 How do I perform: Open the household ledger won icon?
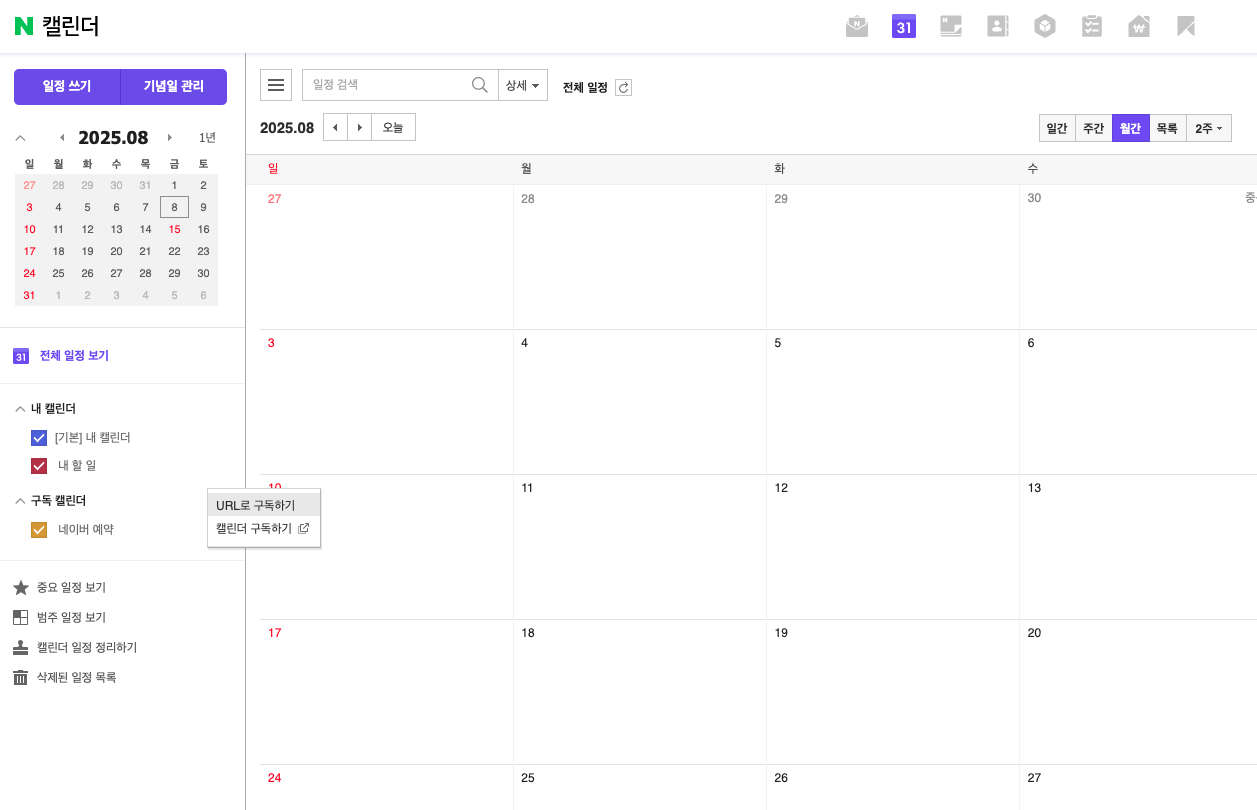[1139, 27]
